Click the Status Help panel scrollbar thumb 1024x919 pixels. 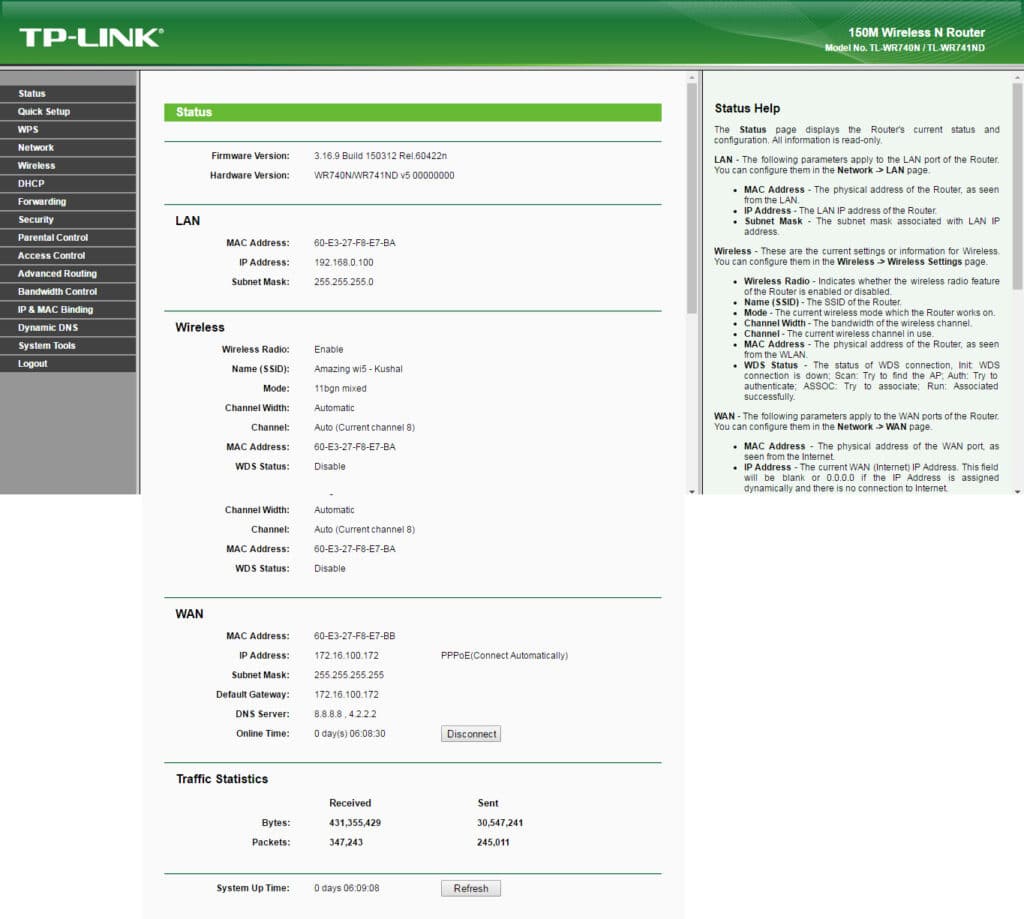pyautogui.click(x=1017, y=186)
